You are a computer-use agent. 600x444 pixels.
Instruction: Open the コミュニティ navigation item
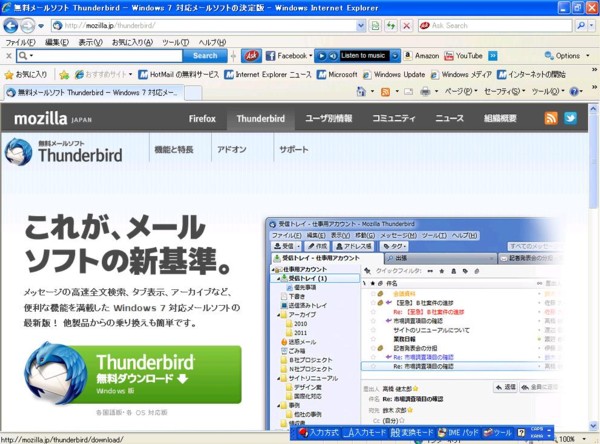tap(393, 119)
